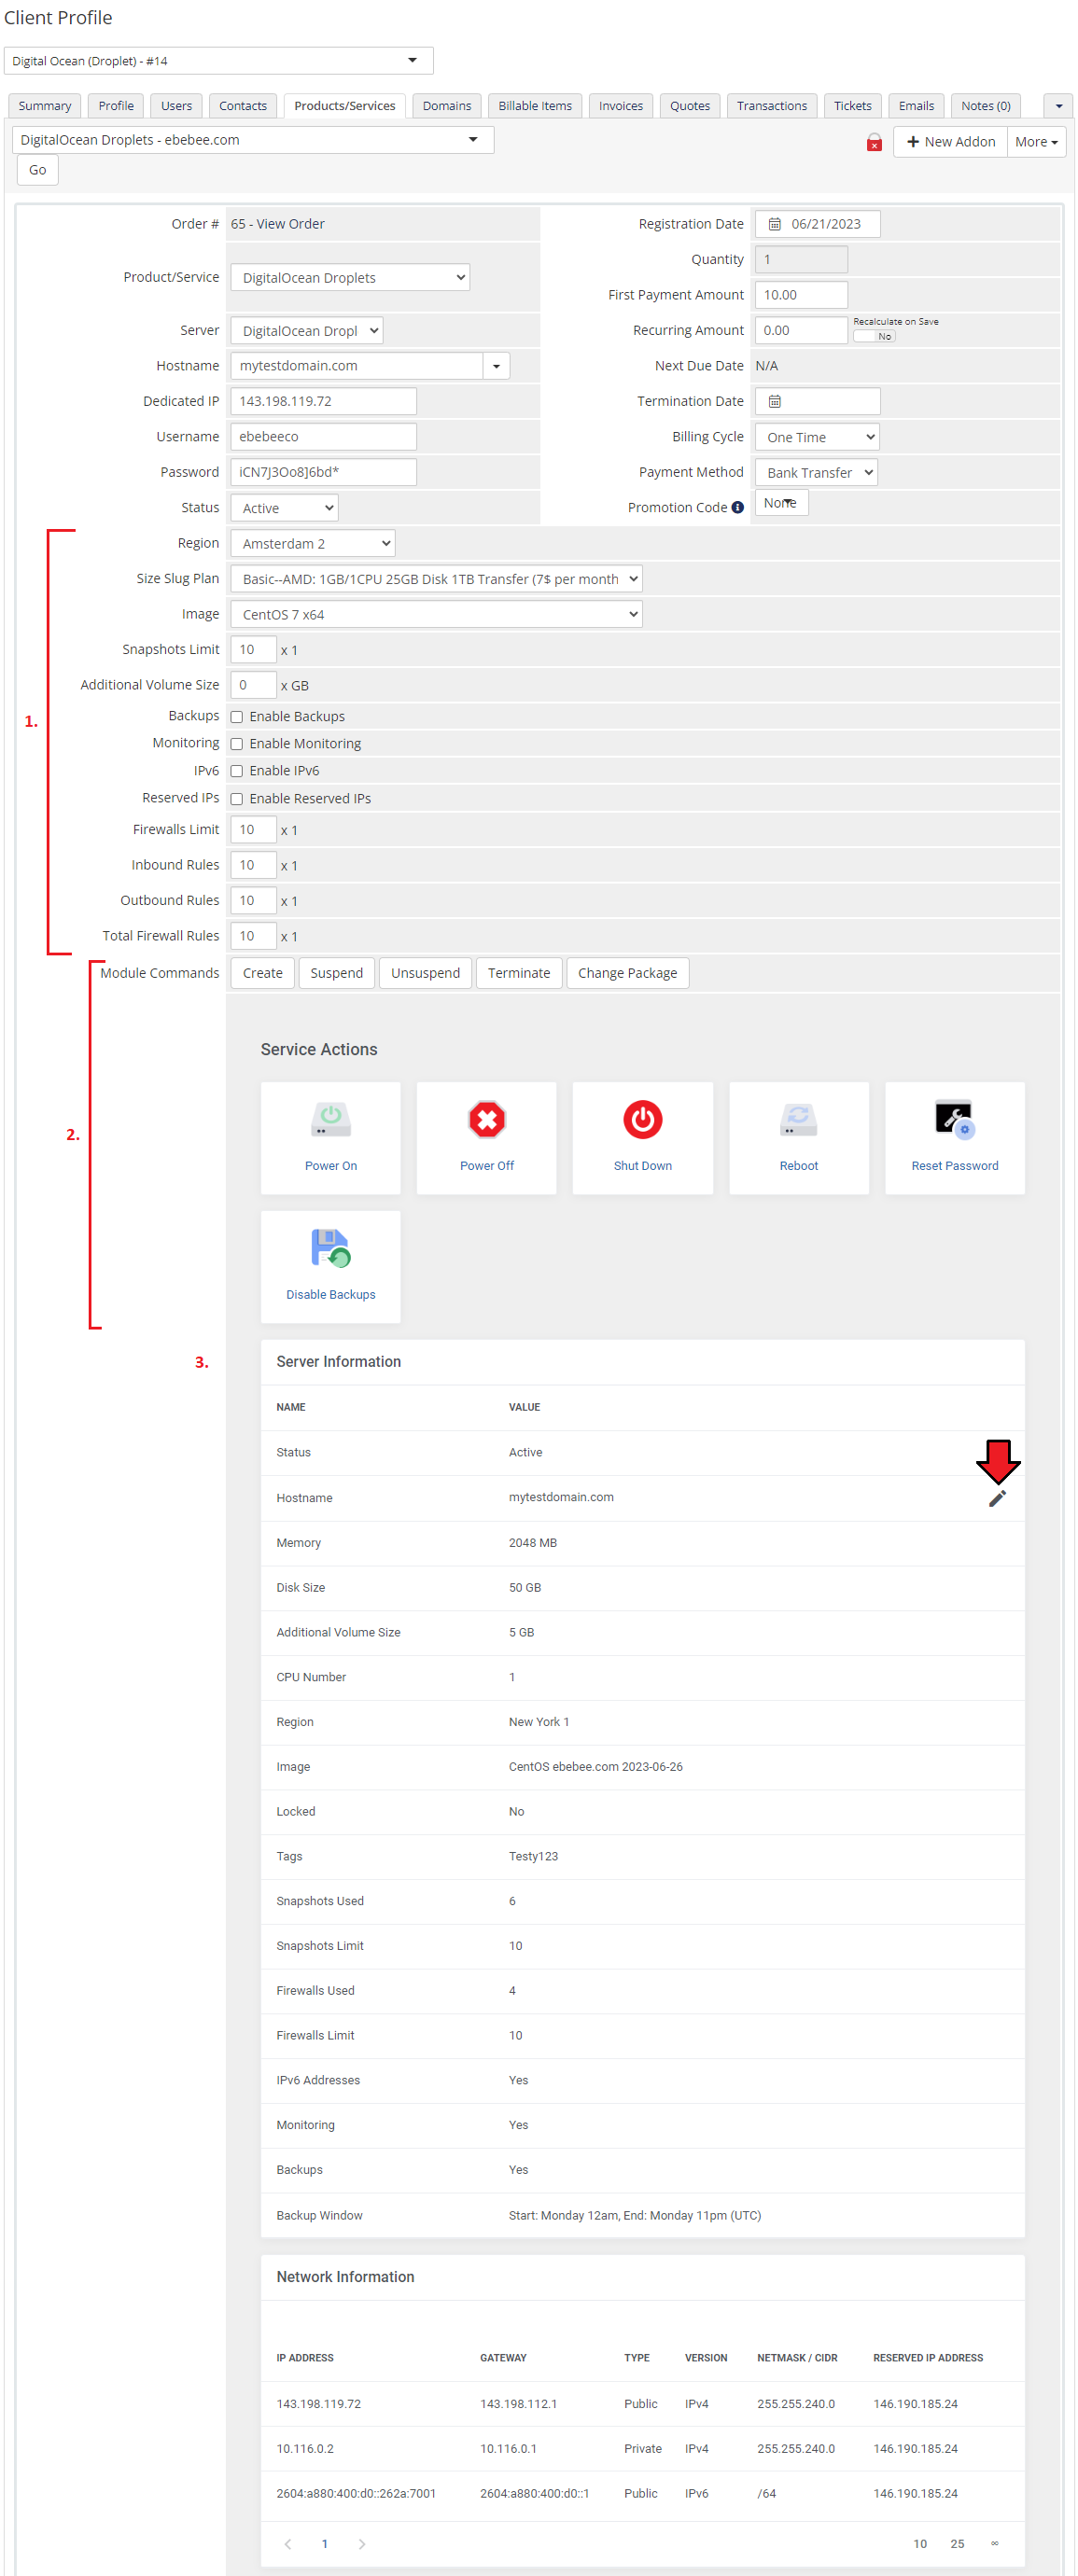
Task: Open the Product/Service dropdown
Action: pos(350,277)
